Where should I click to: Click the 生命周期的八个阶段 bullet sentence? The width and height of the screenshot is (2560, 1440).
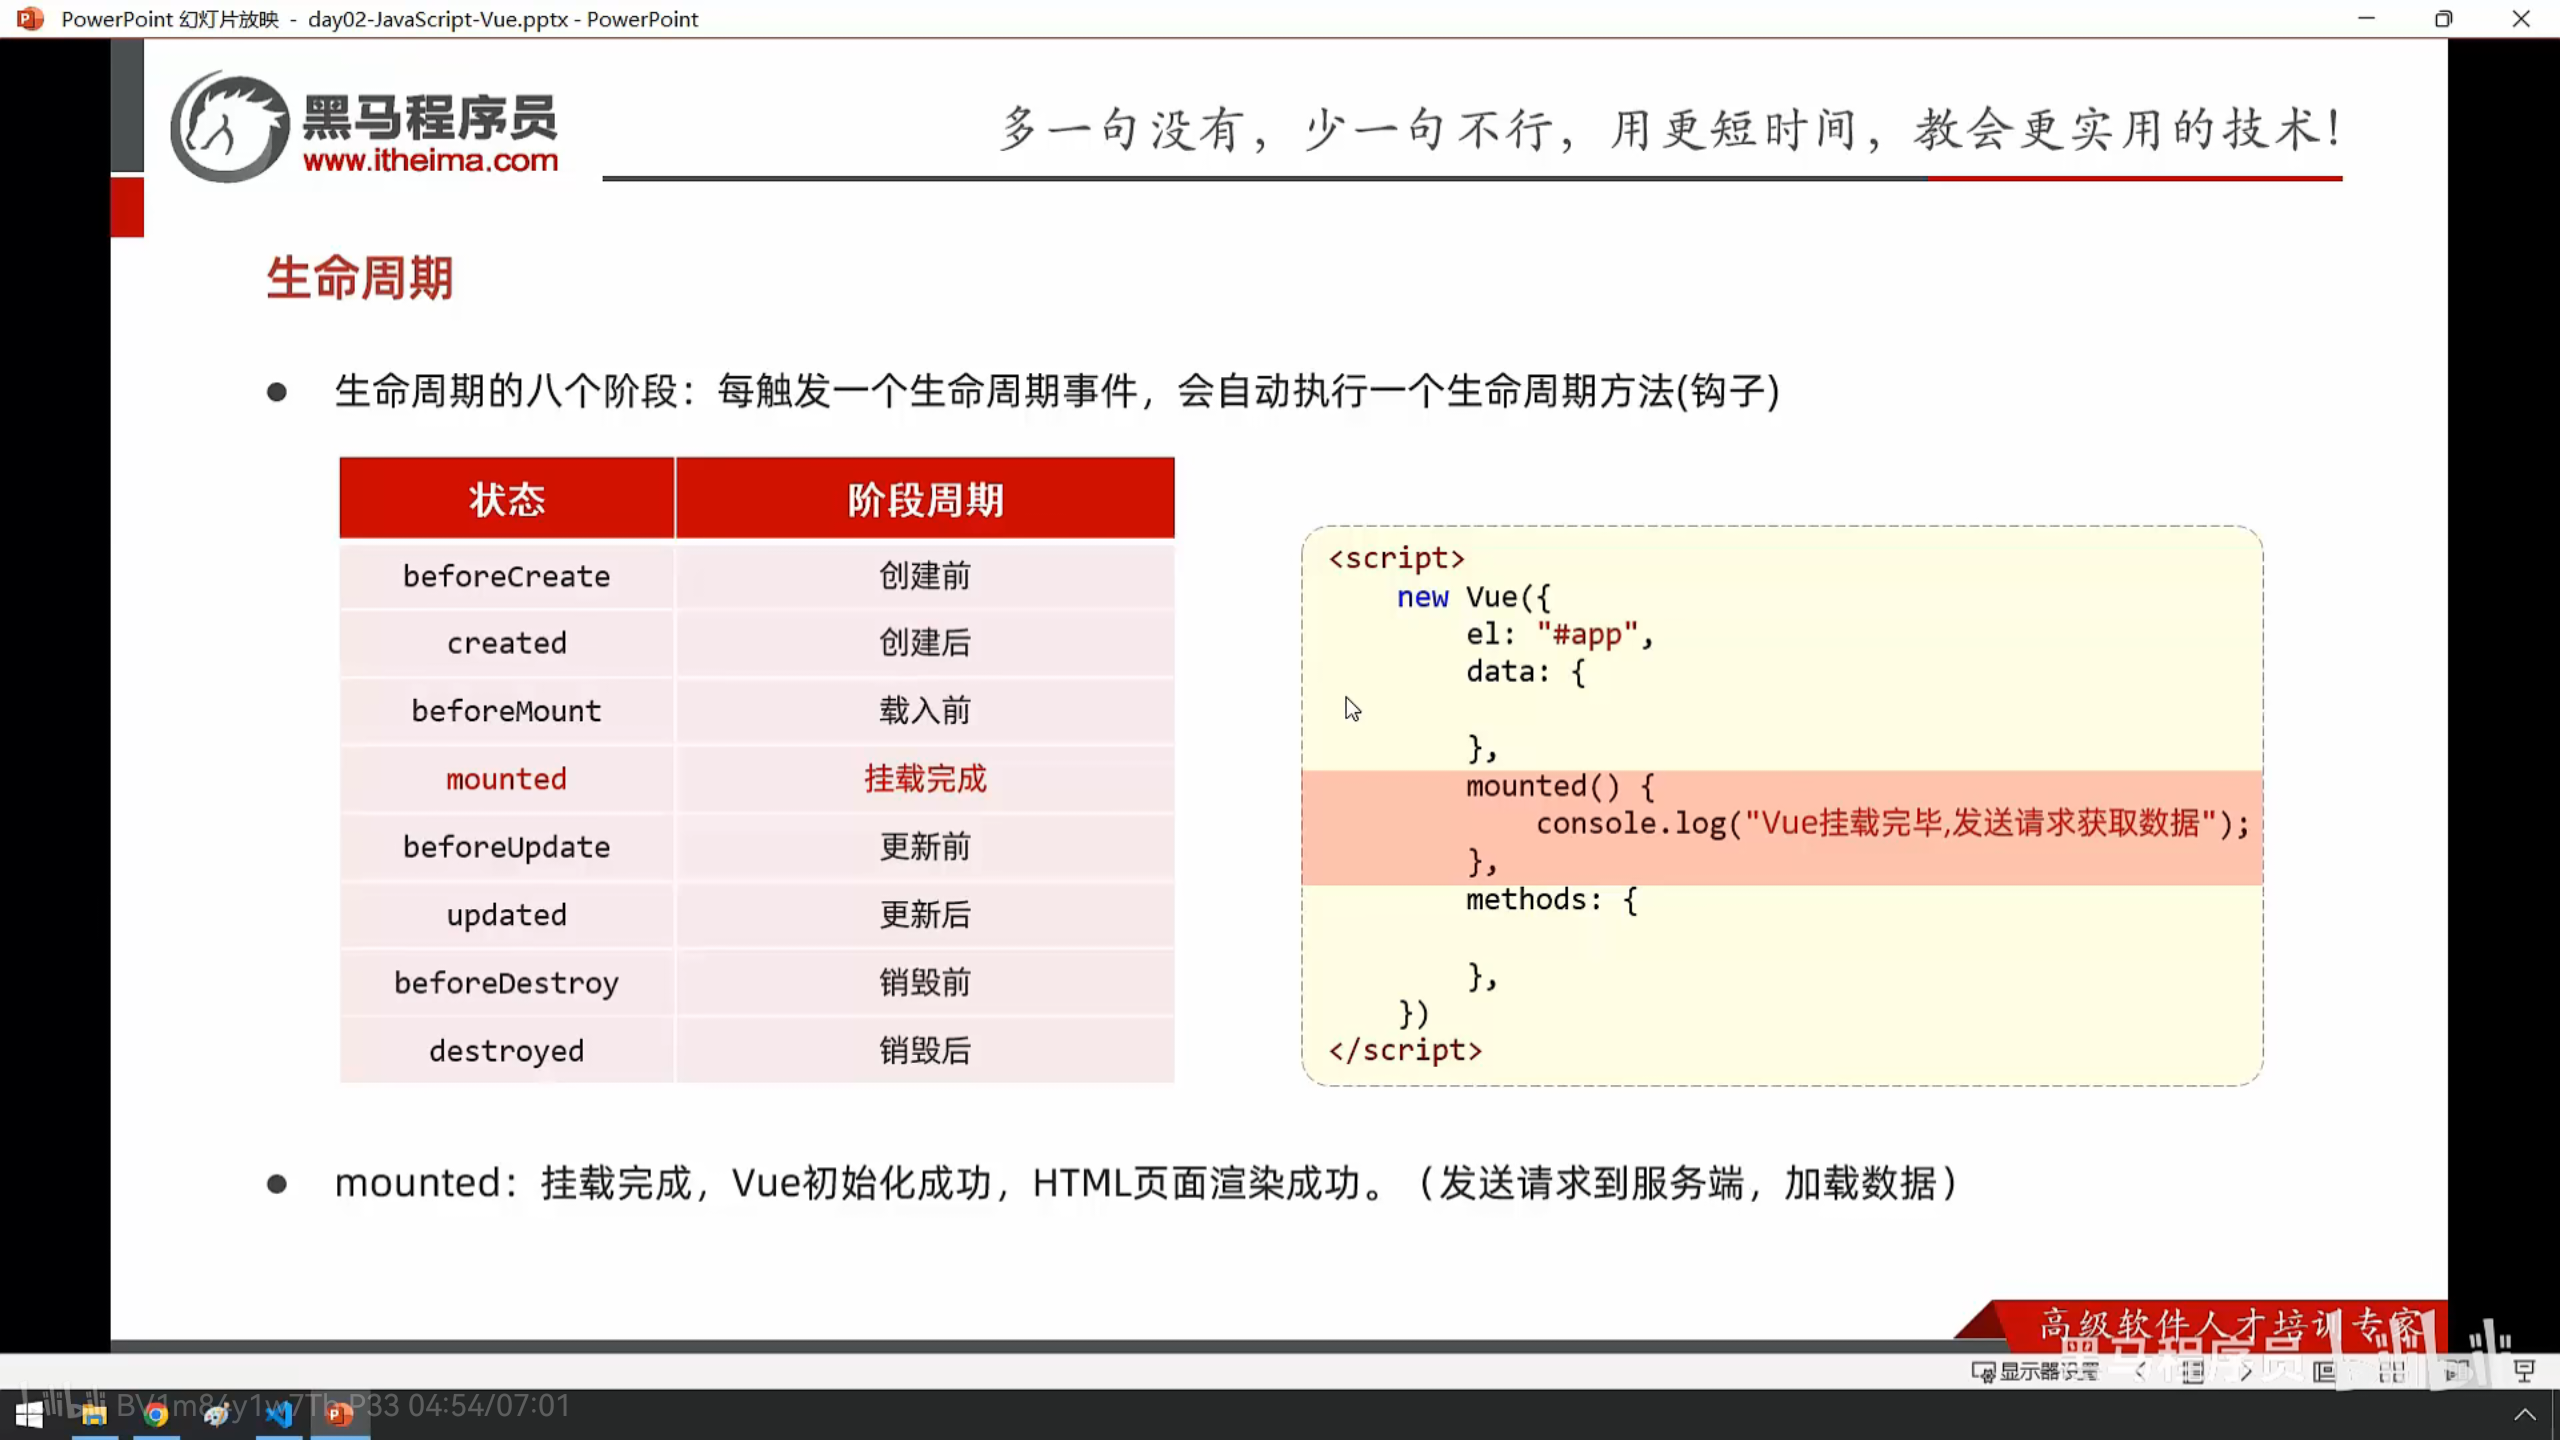coord(1057,391)
